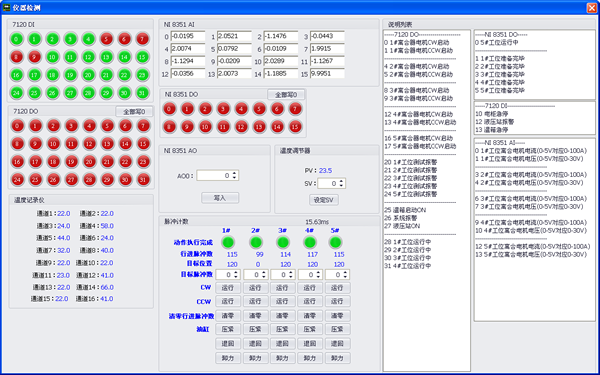Image resolution: width=600 pixels, height=375 pixels.
Task: Click 全部写0 button in NI 8351 DO panel
Action: (286, 95)
